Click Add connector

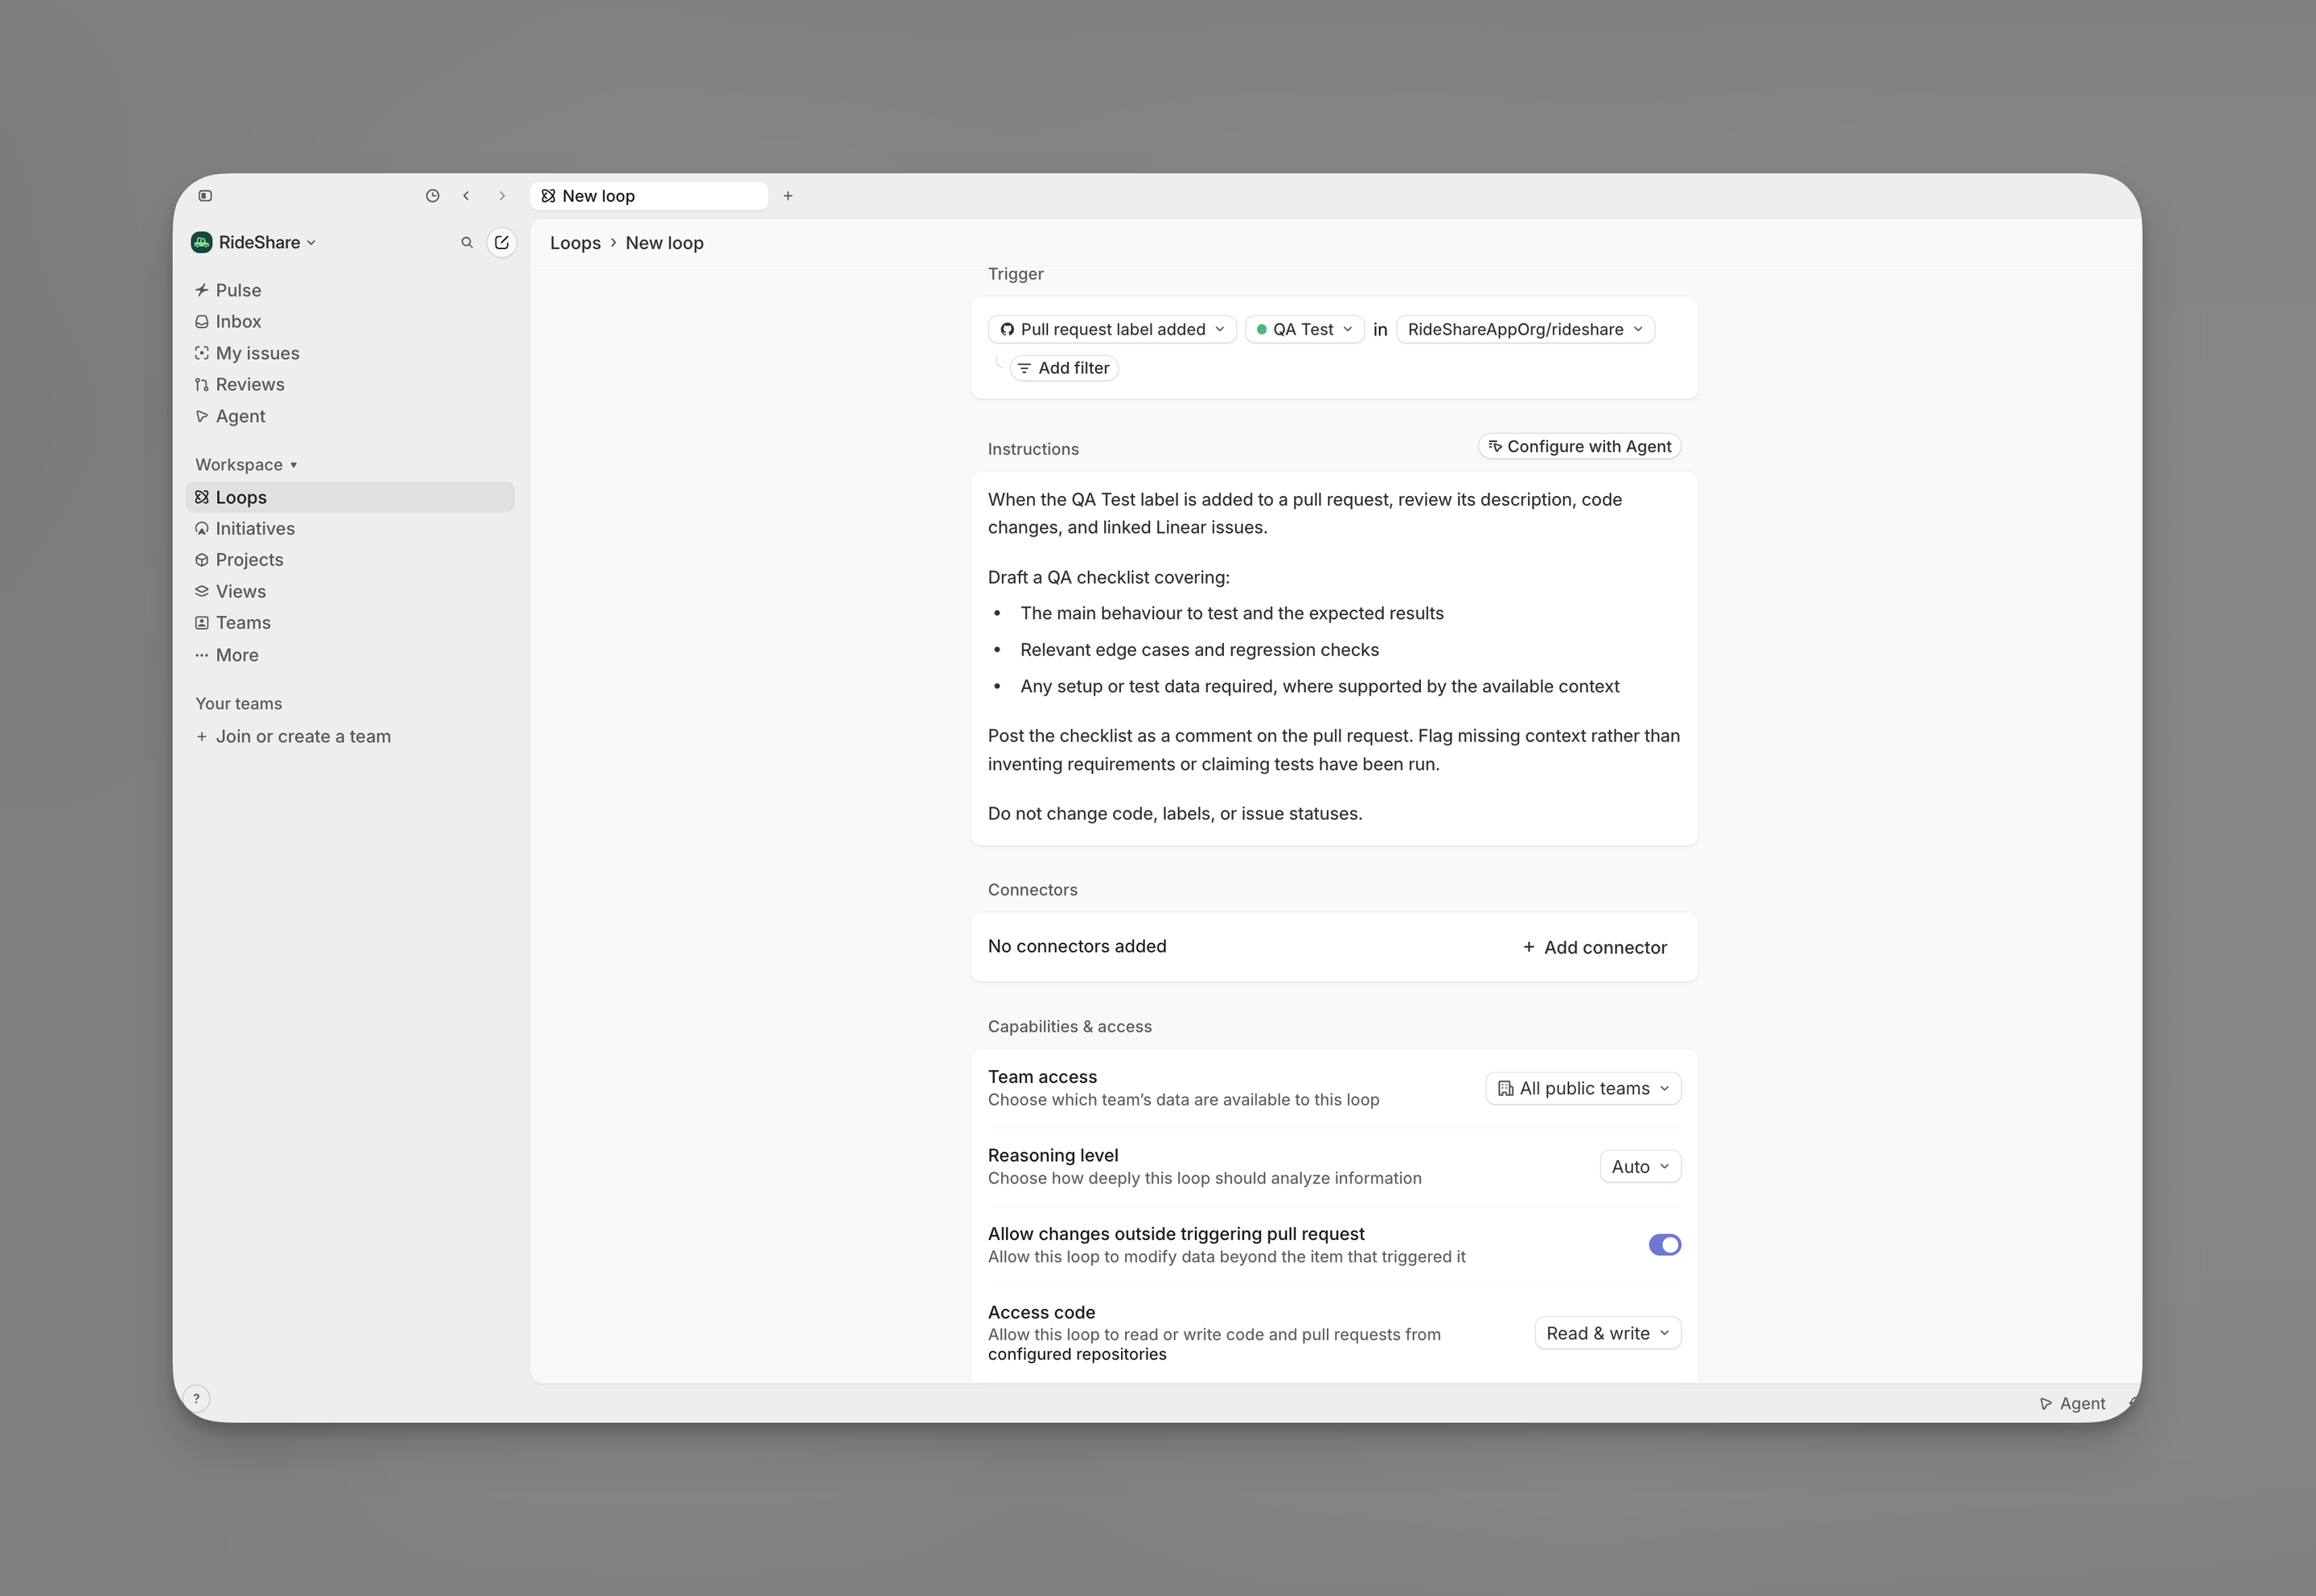(x=1594, y=948)
